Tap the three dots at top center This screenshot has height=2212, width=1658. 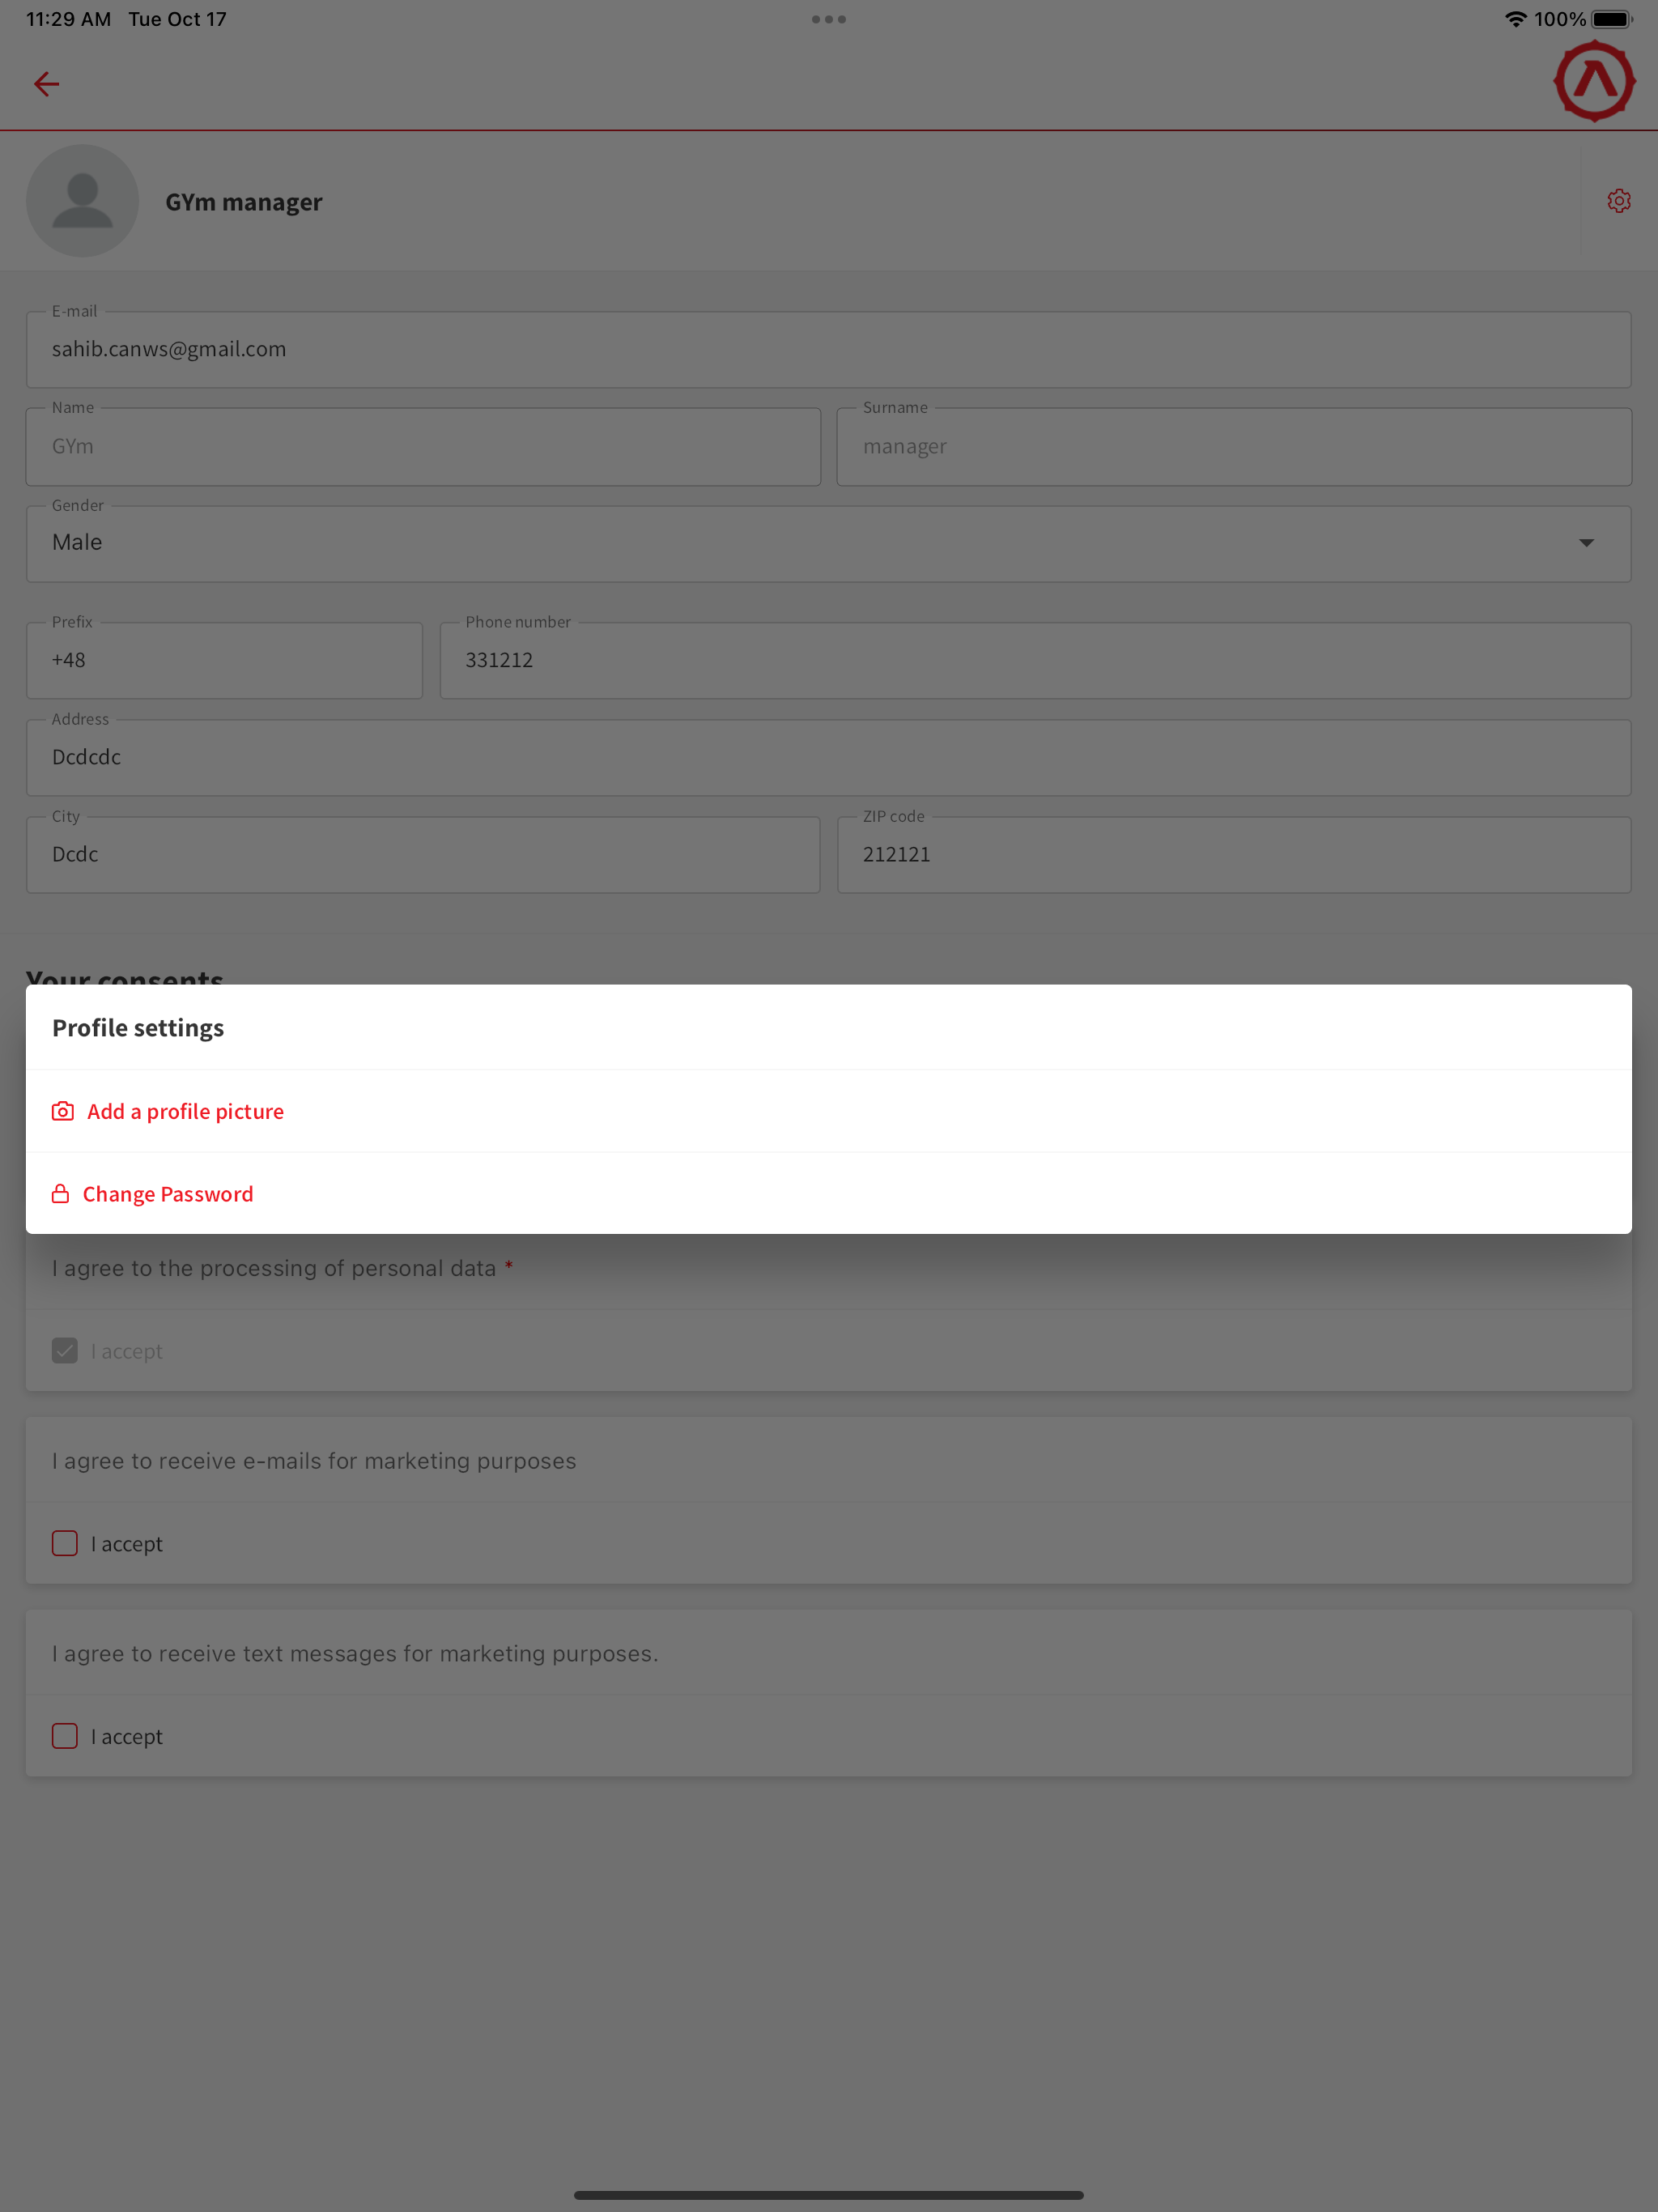(x=829, y=19)
